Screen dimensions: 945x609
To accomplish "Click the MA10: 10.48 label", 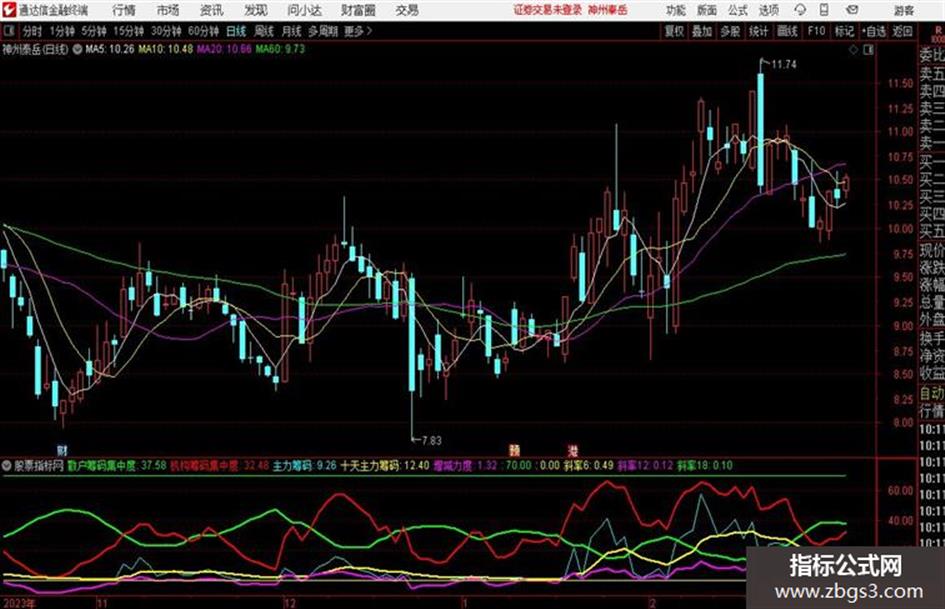I will [165, 49].
